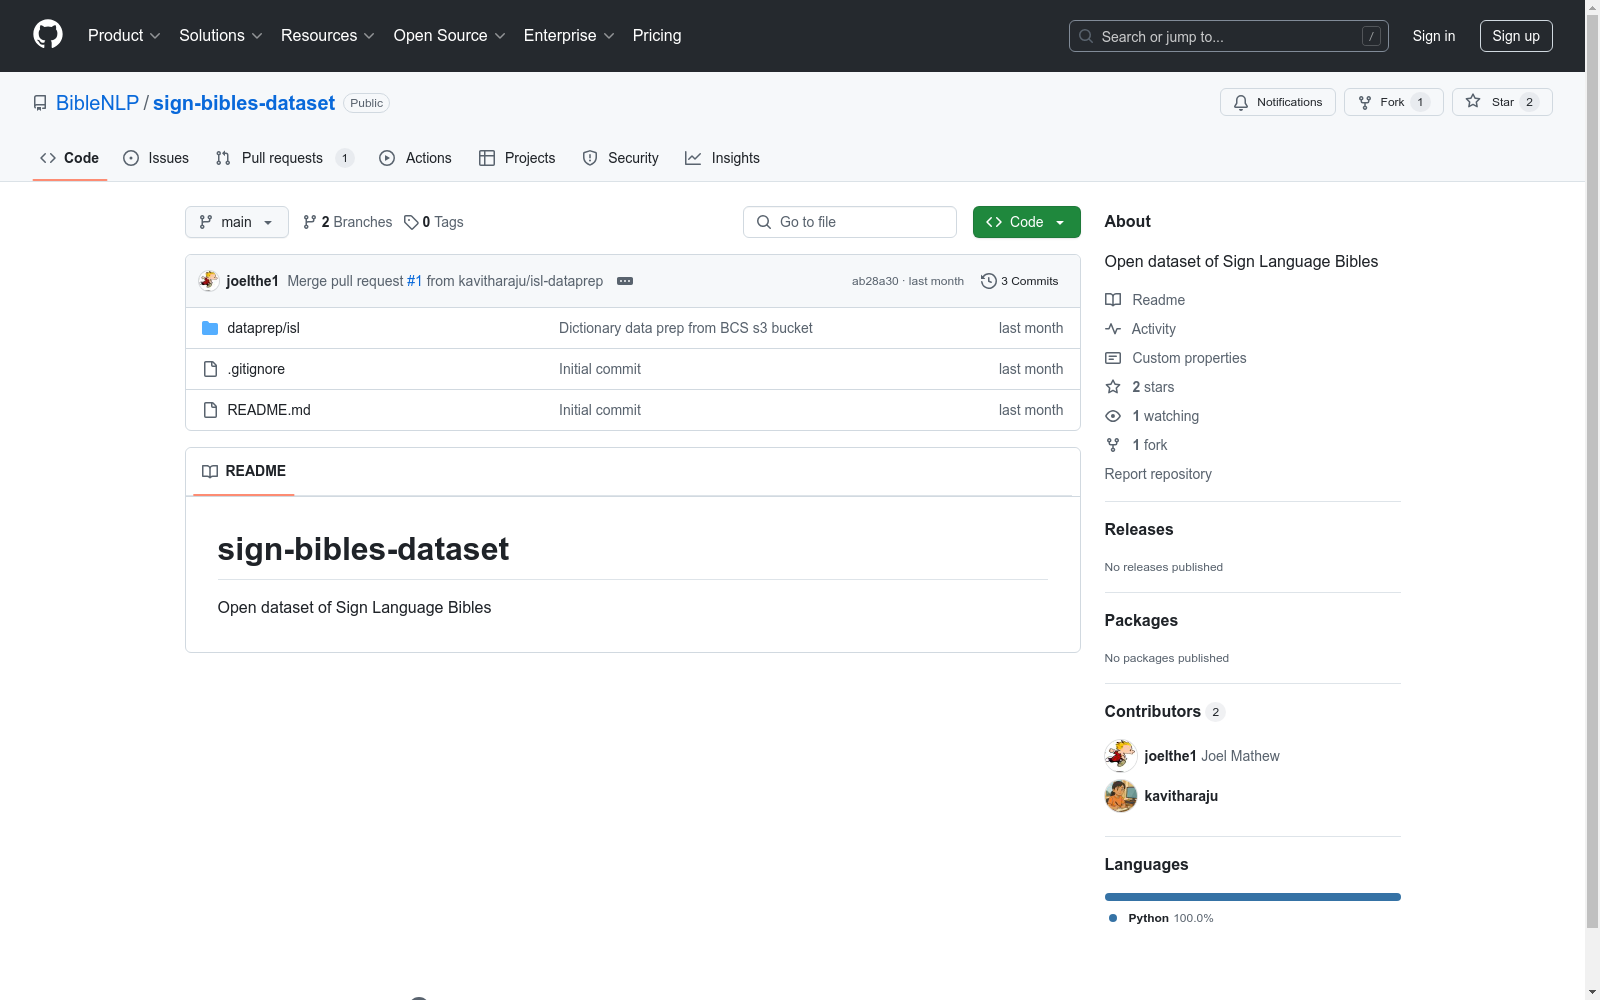Click Report repository
1600x1000 pixels.
tap(1158, 474)
